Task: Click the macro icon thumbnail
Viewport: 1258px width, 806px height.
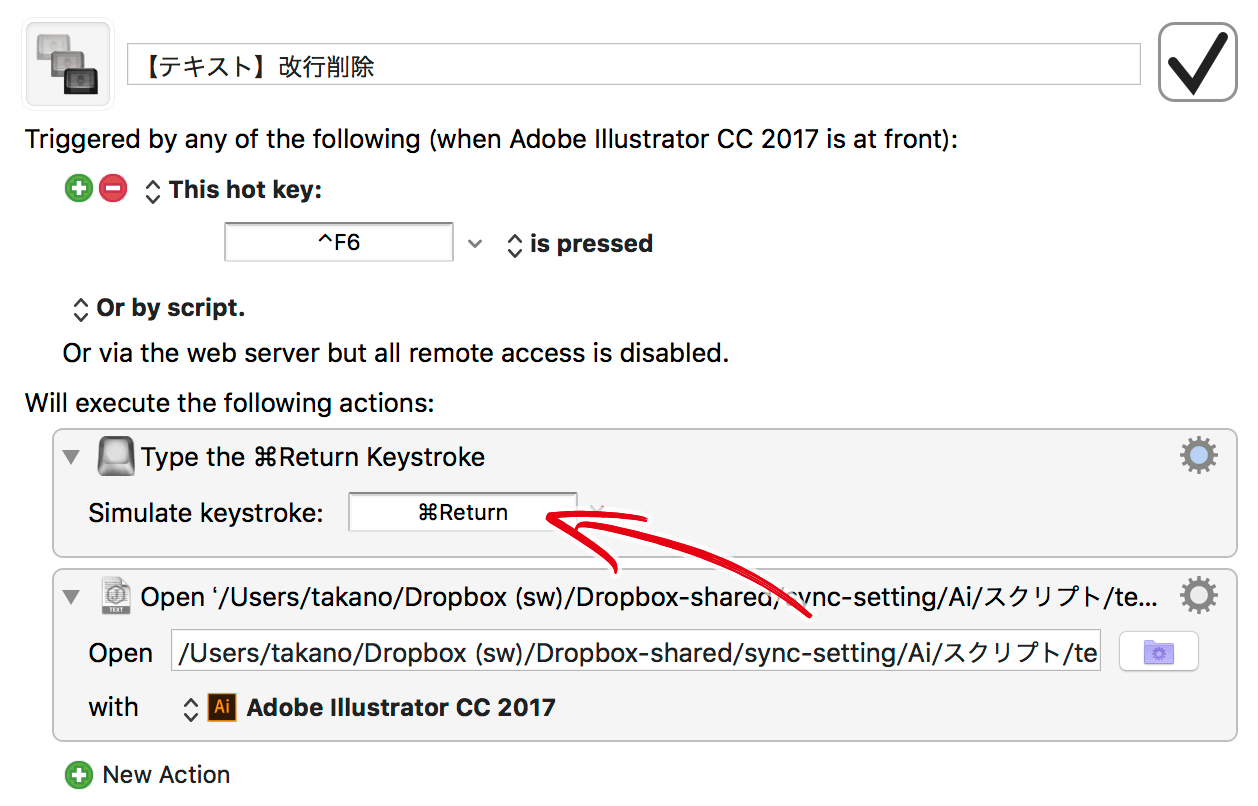Action: click(68, 63)
